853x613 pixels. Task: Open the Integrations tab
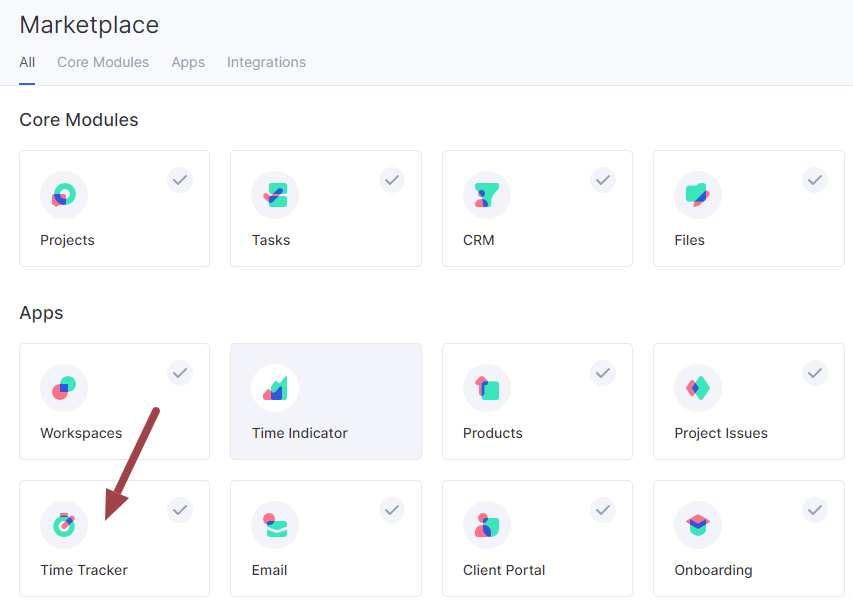tap(266, 62)
